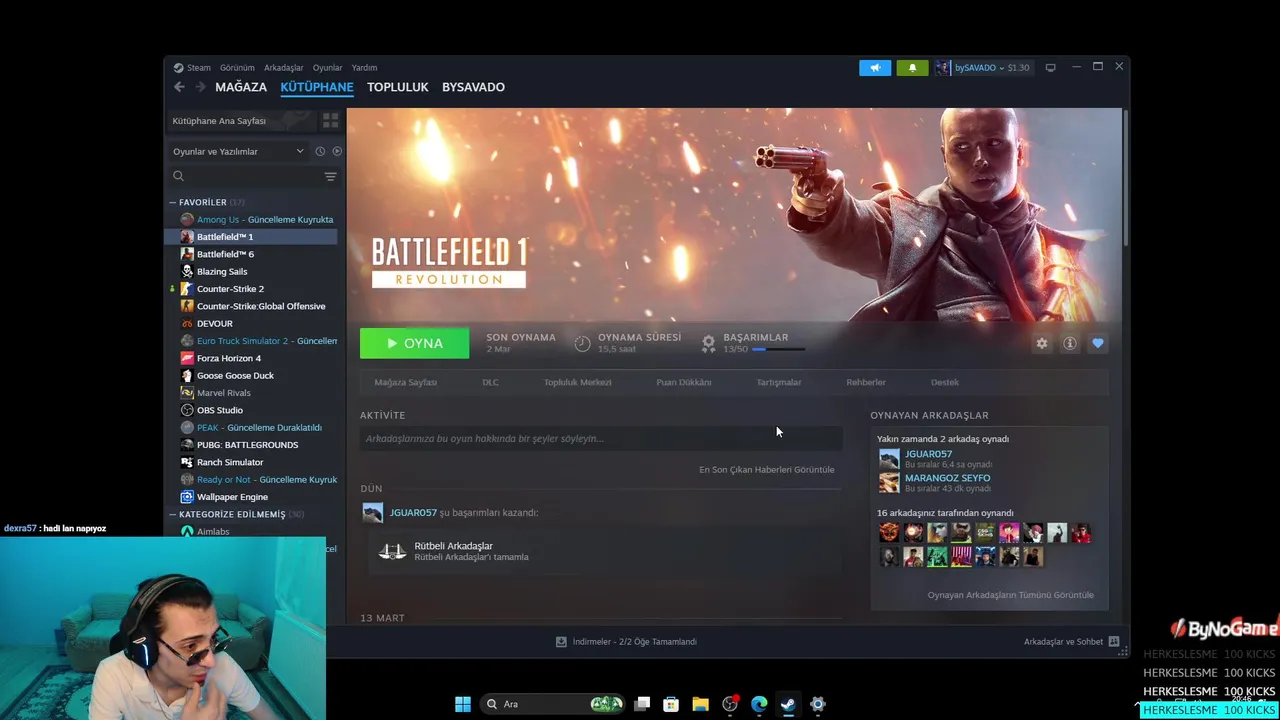This screenshot has height=720, width=1280.
Task: Click the game page vertical scrollbar
Action: (1126, 178)
